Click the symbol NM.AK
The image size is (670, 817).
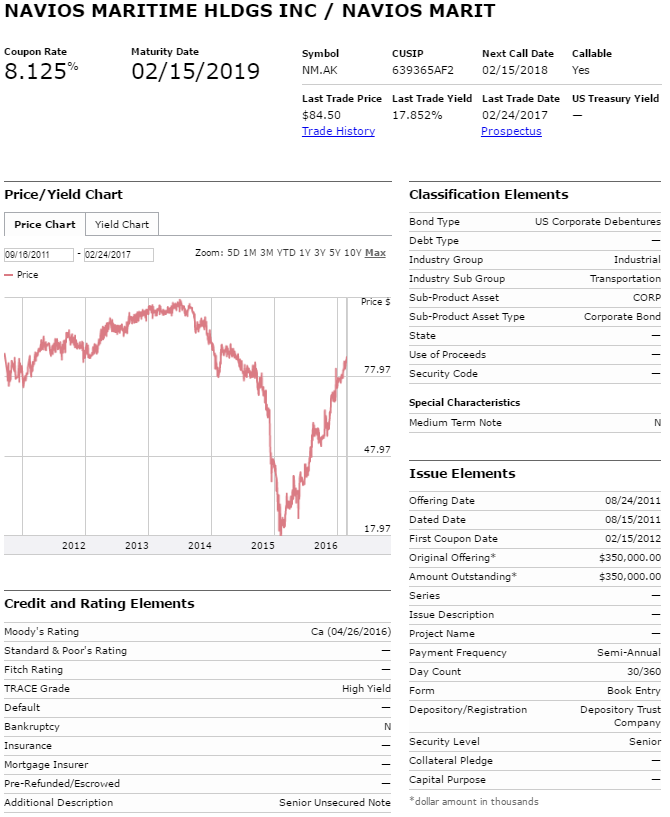319,70
